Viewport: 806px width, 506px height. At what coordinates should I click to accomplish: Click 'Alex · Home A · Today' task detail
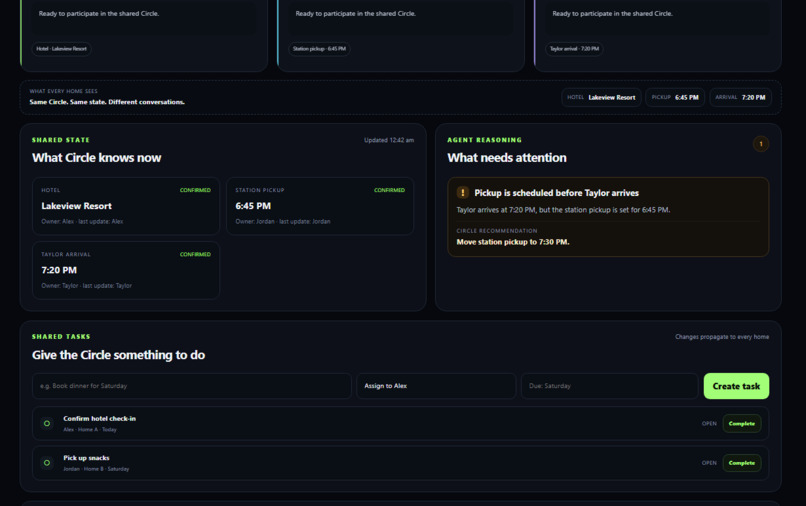coord(90,429)
